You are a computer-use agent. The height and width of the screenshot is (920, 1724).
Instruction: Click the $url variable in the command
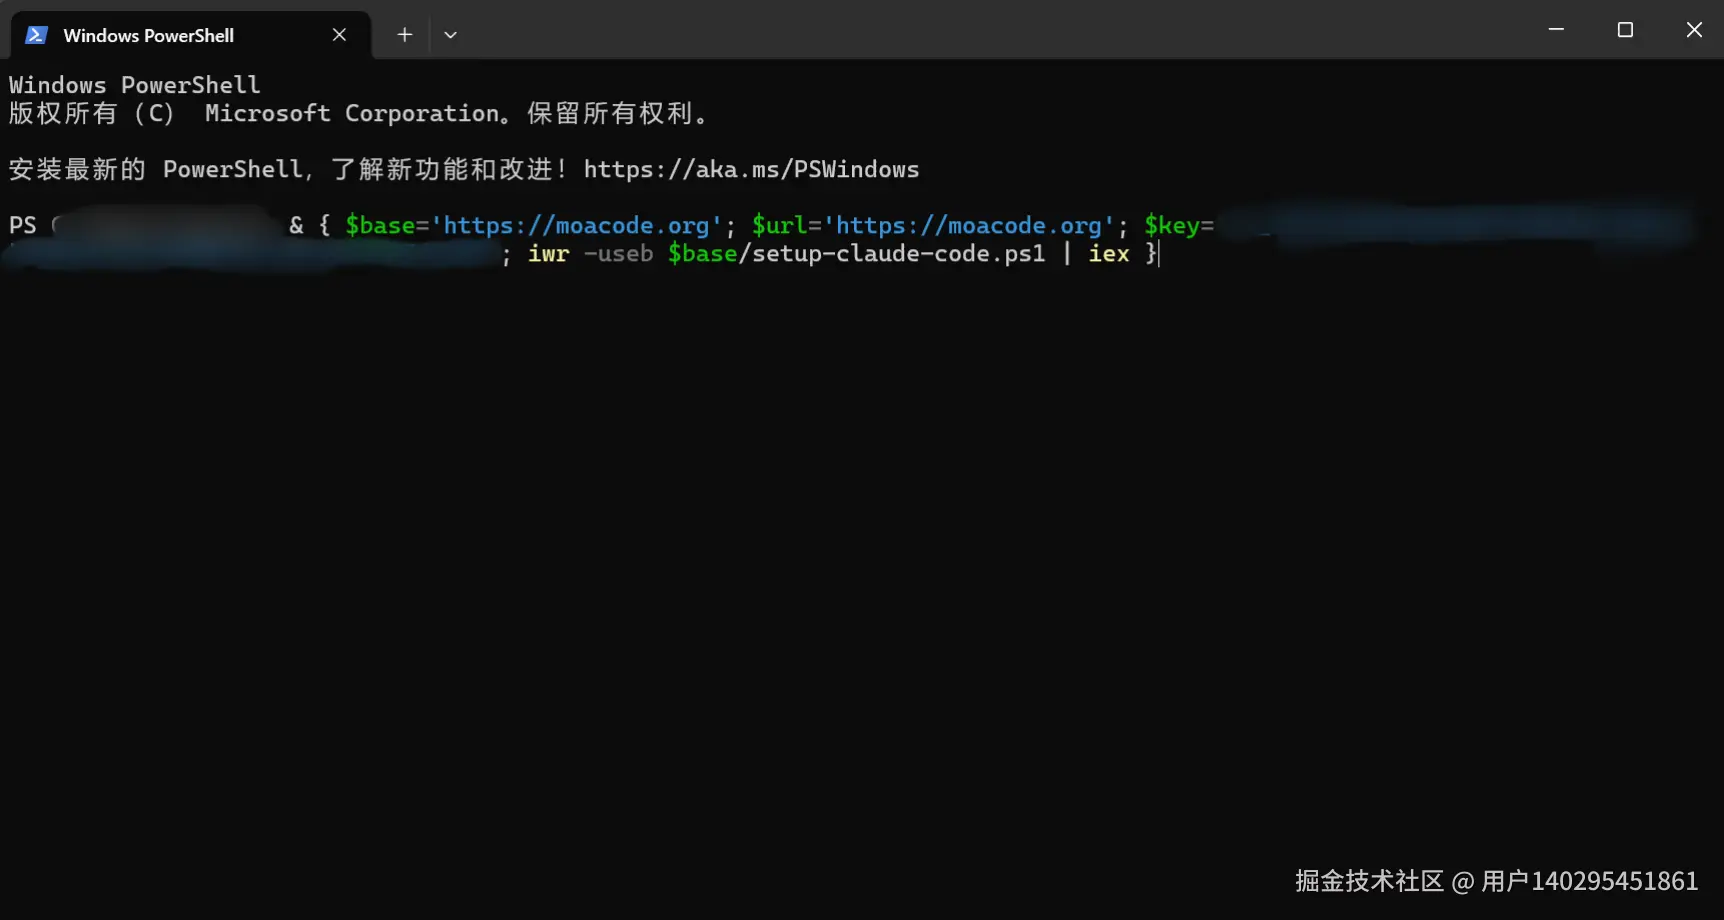tap(779, 226)
